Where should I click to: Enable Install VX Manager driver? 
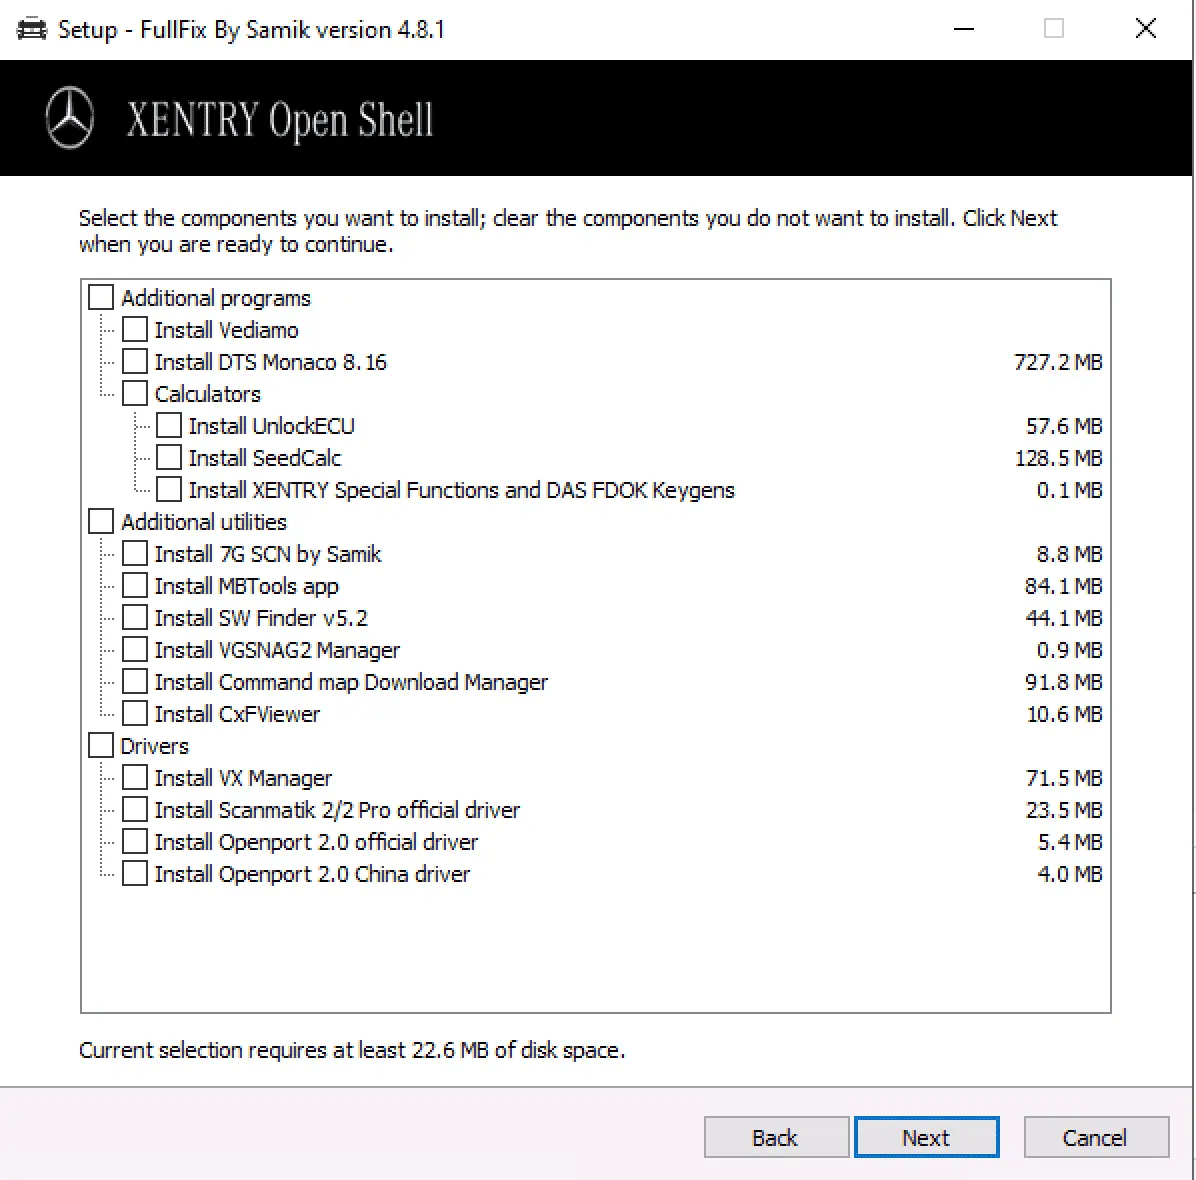pos(134,778)
